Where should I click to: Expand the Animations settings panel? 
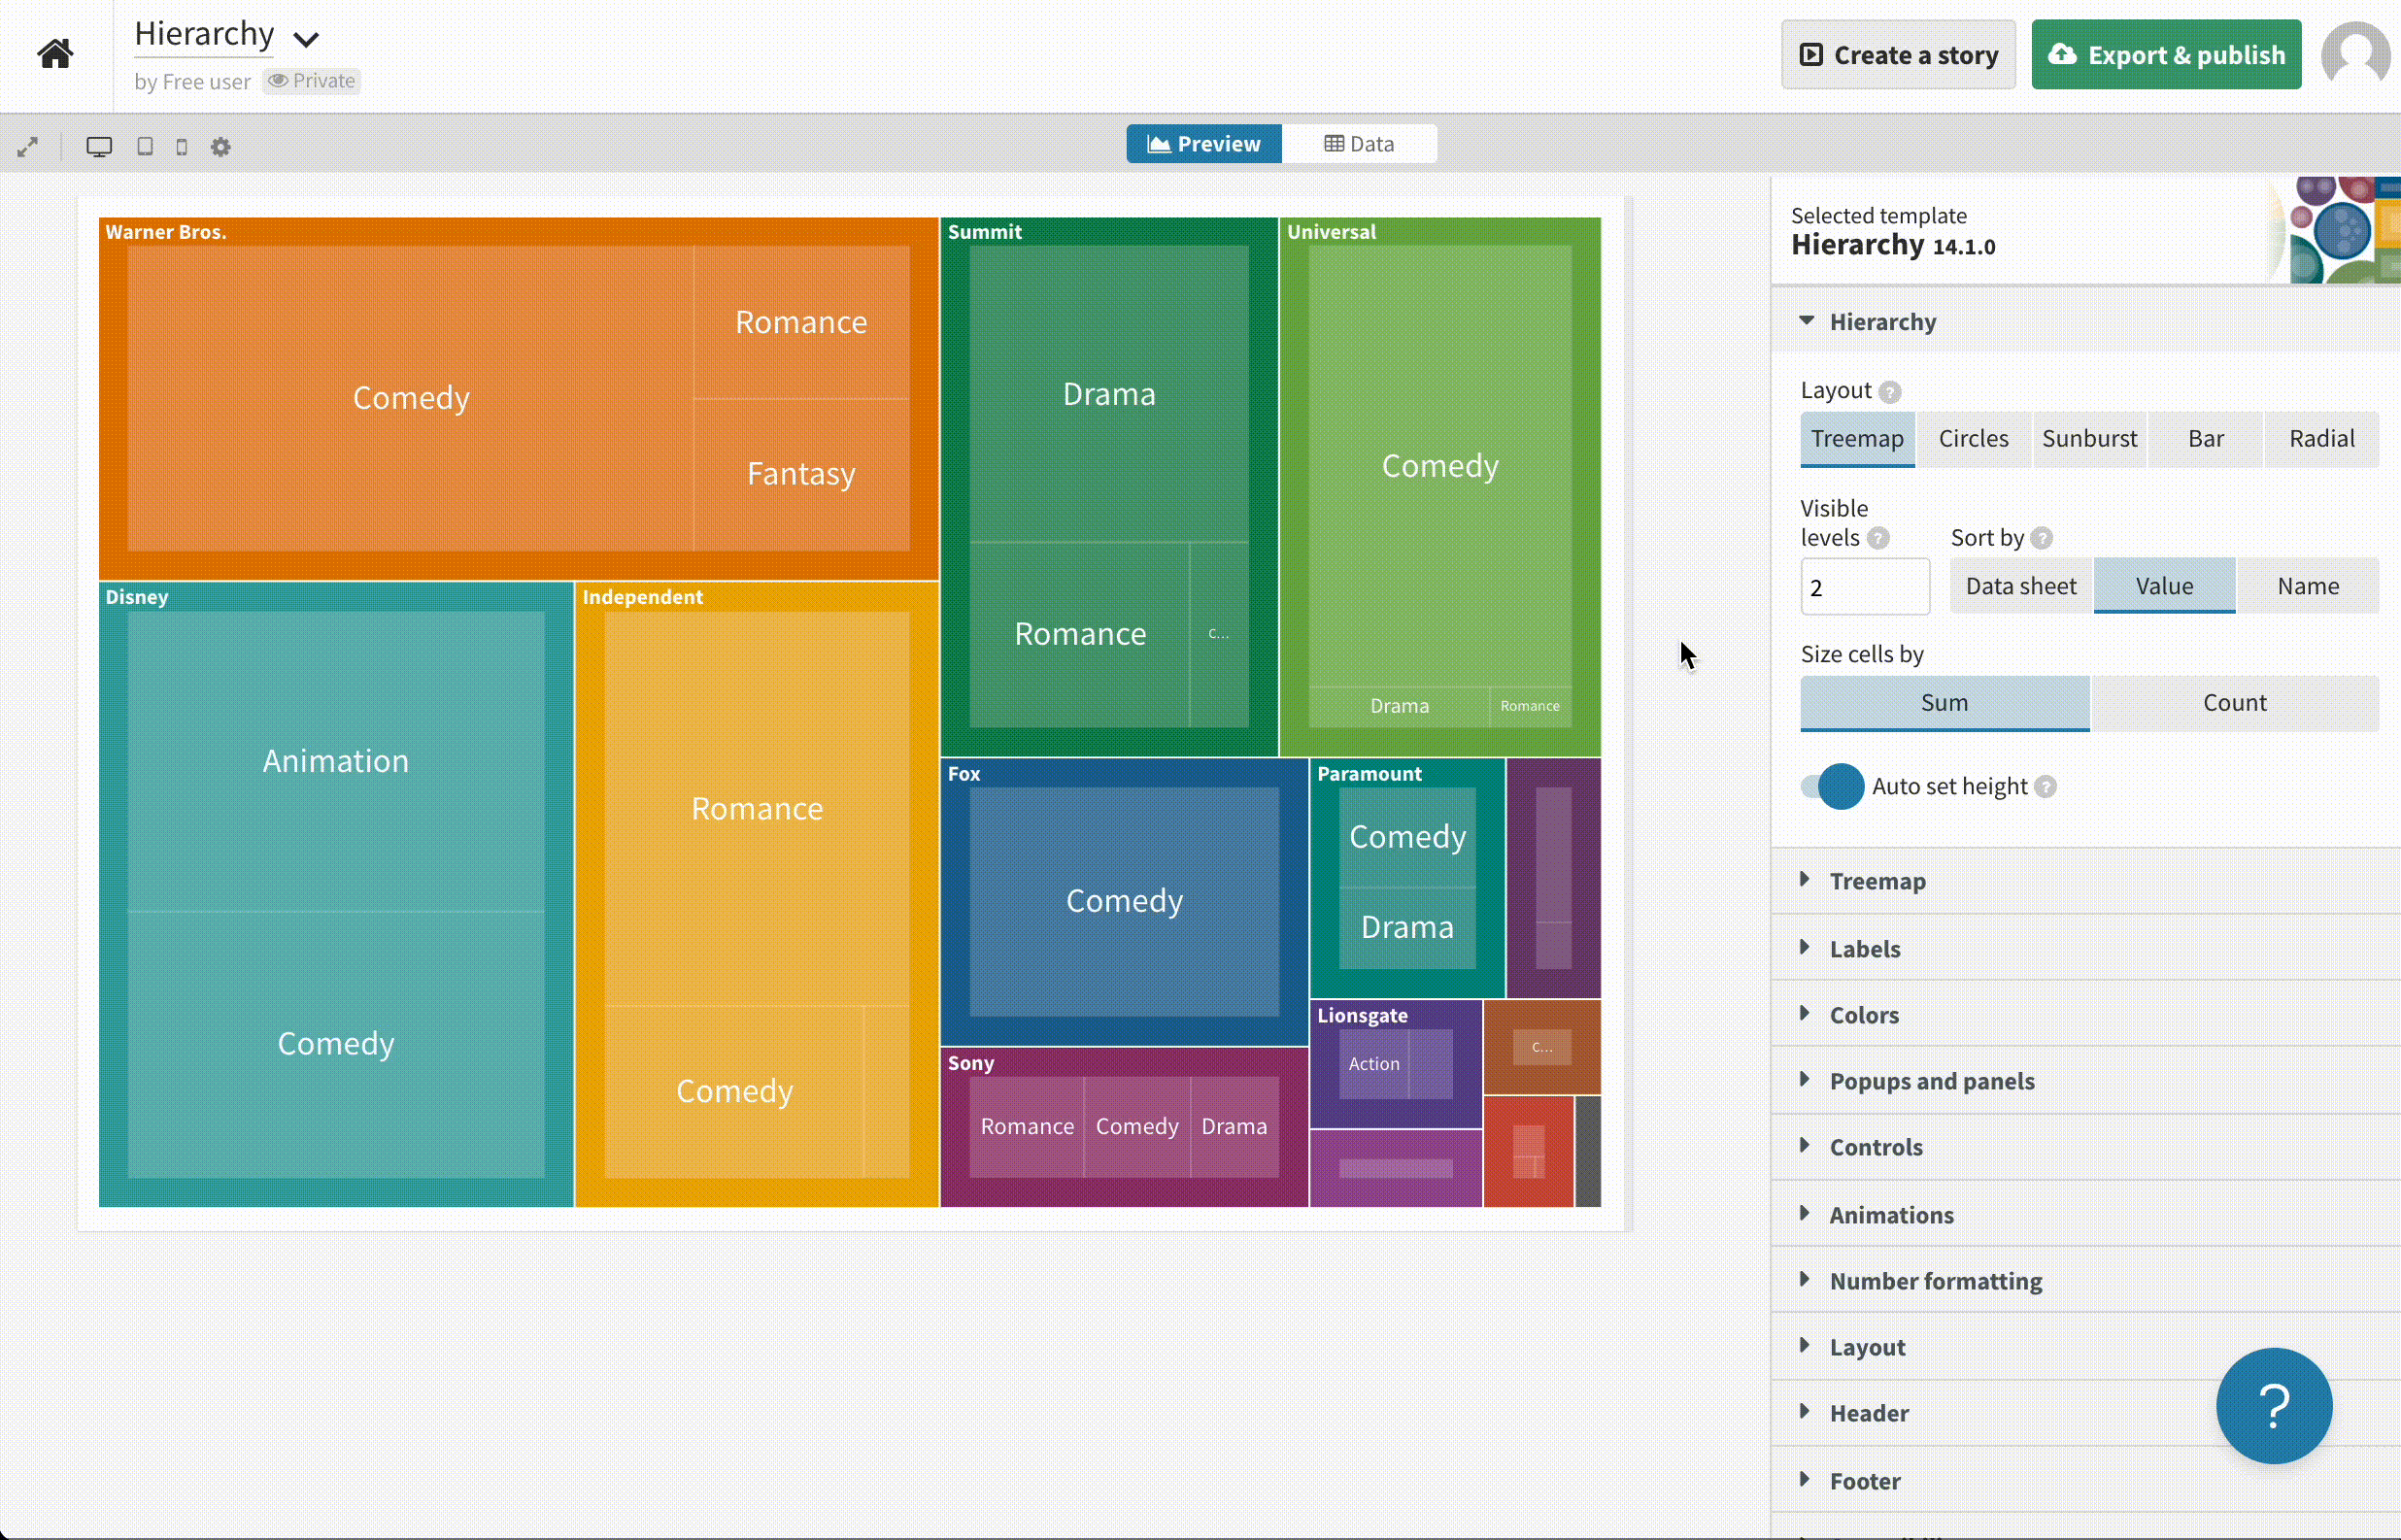(1890, 1213)
